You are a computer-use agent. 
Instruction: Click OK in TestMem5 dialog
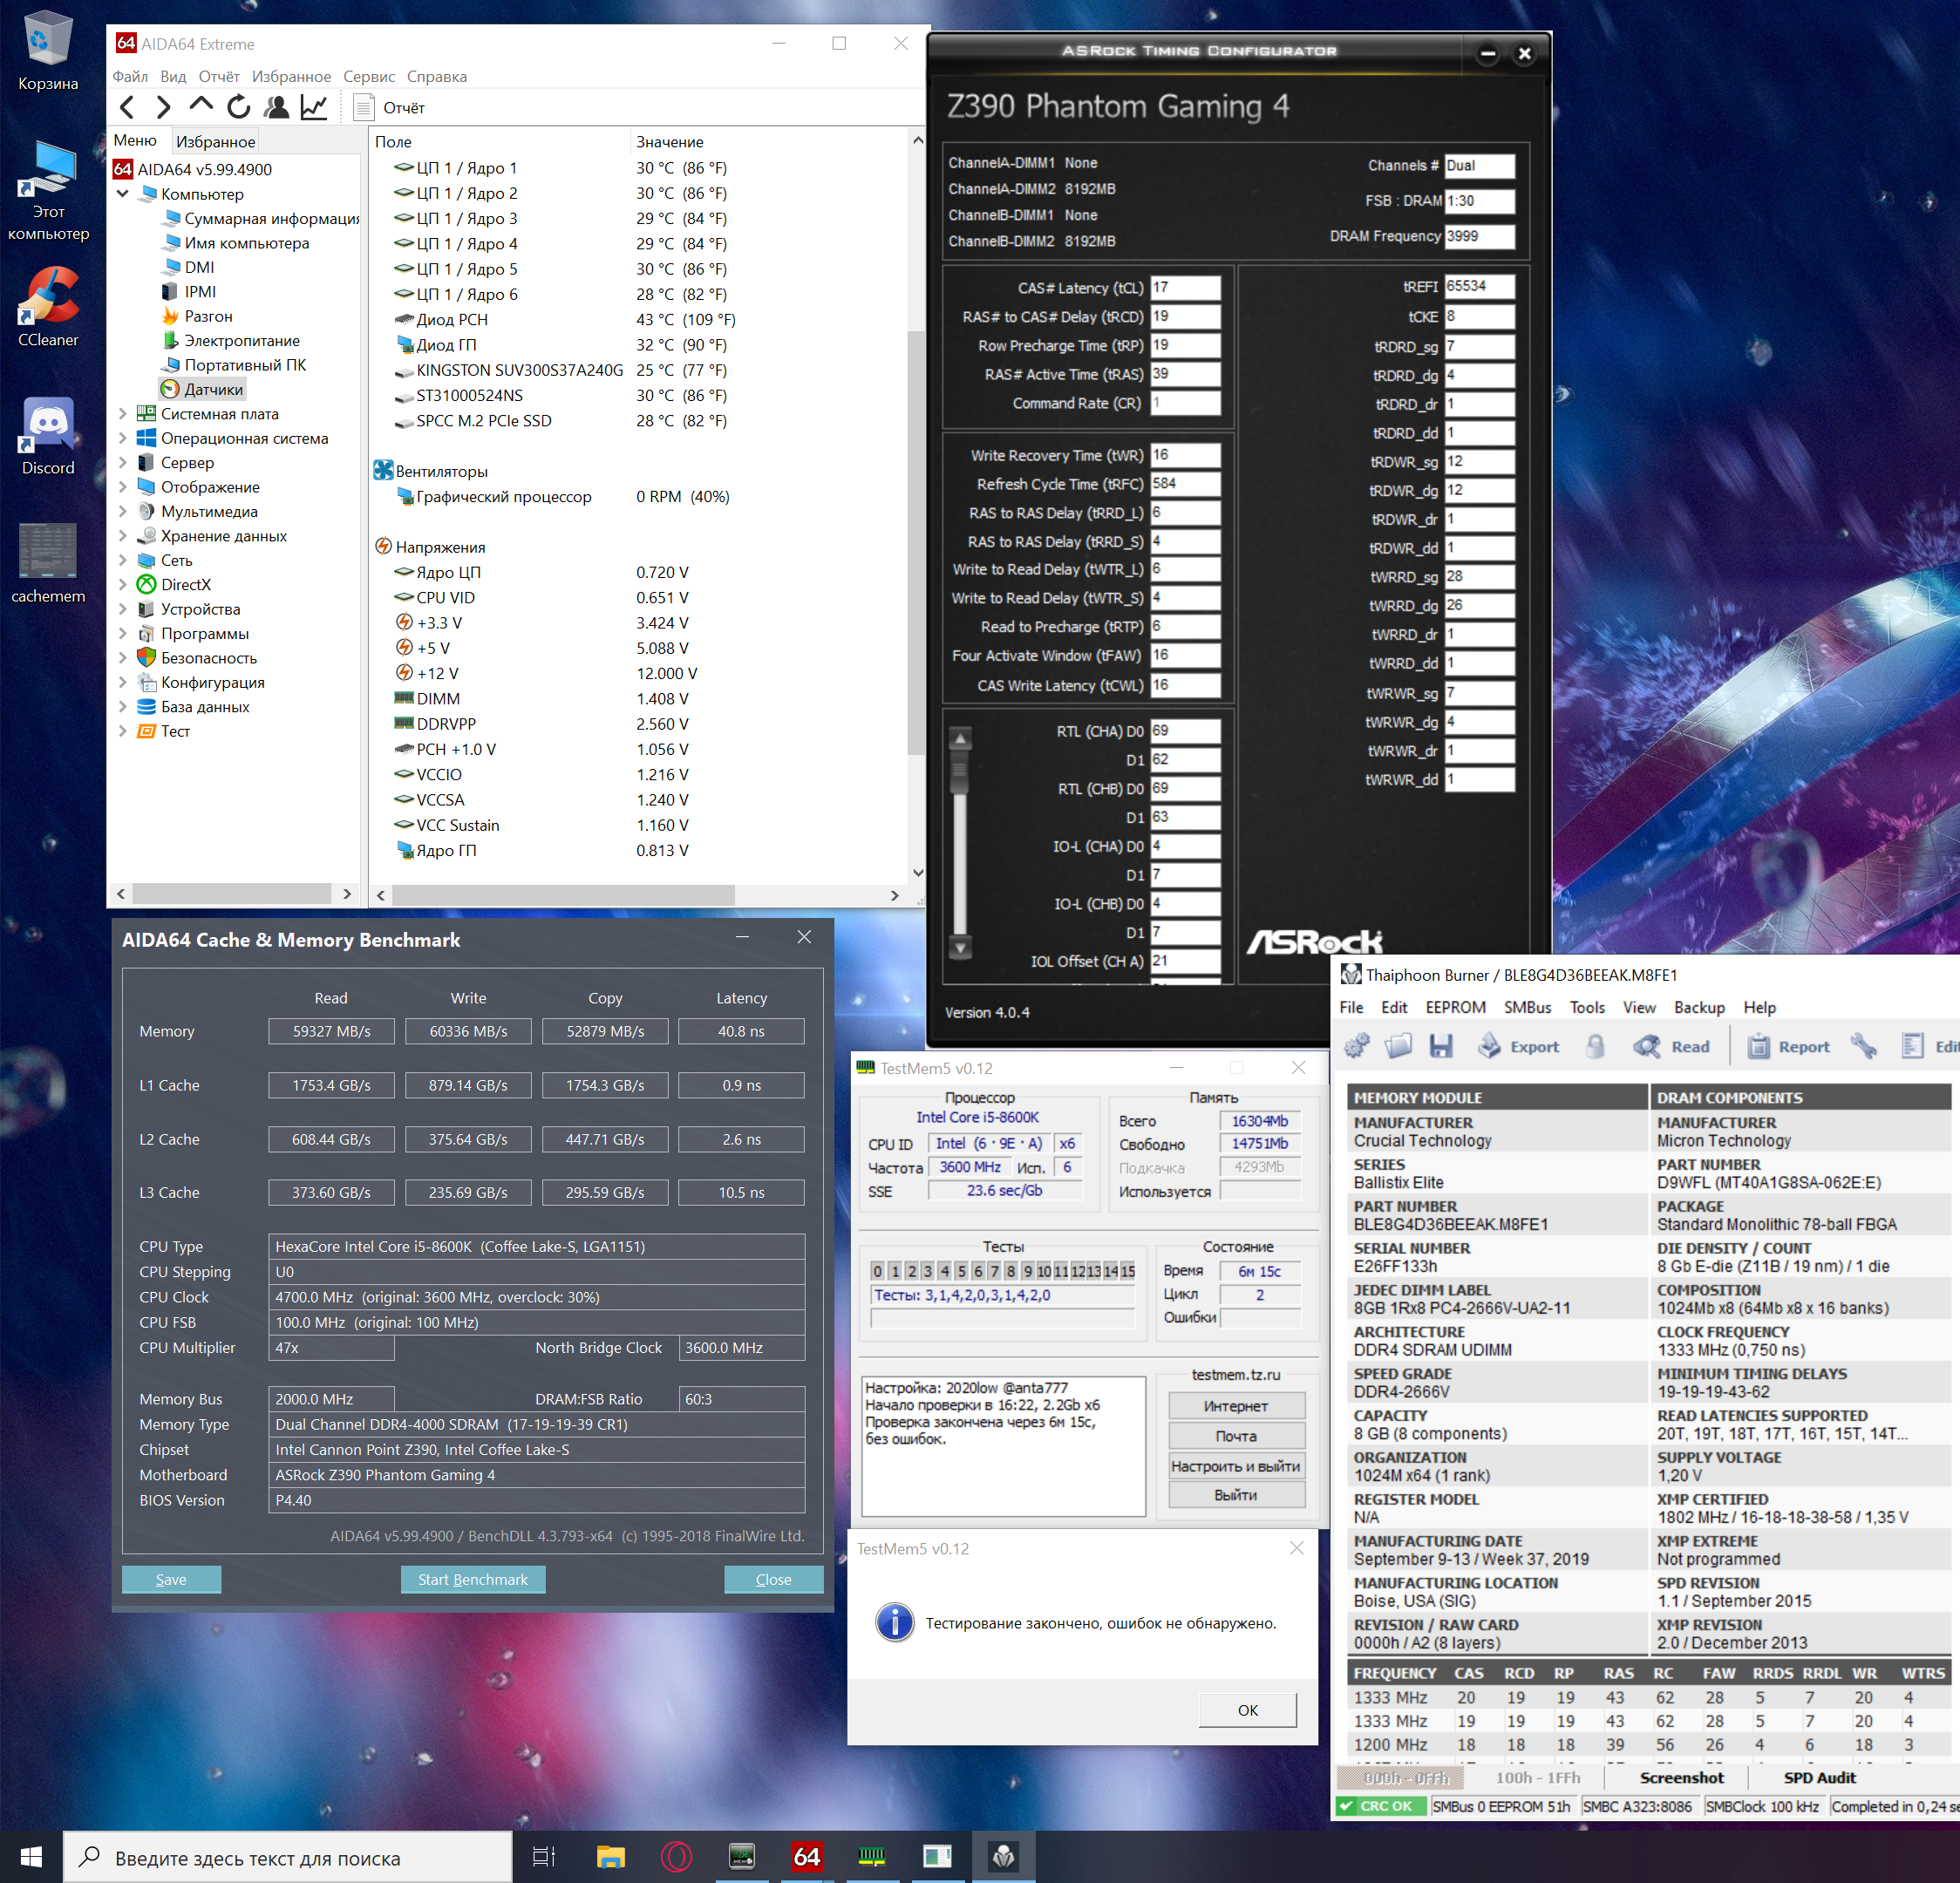click(x=1247, y=1709)
